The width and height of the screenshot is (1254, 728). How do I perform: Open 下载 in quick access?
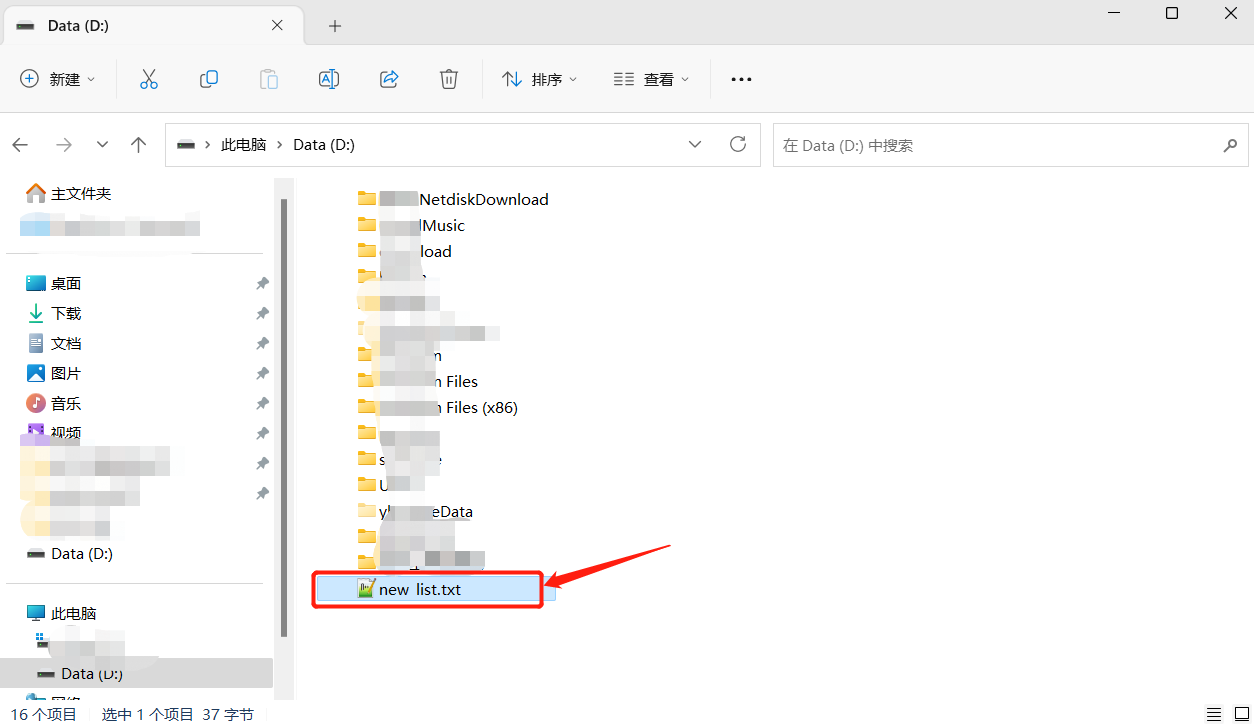[x=54, y=313]
